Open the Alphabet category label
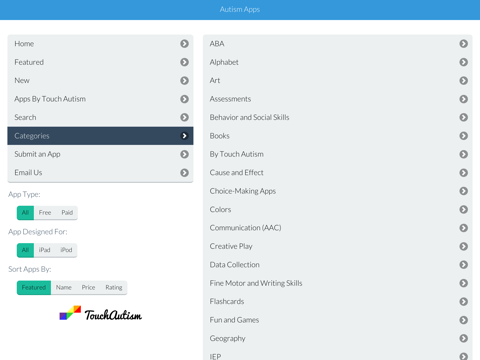Screen dimensions: 480x360 pyautogui.click(x=224, y=62)
